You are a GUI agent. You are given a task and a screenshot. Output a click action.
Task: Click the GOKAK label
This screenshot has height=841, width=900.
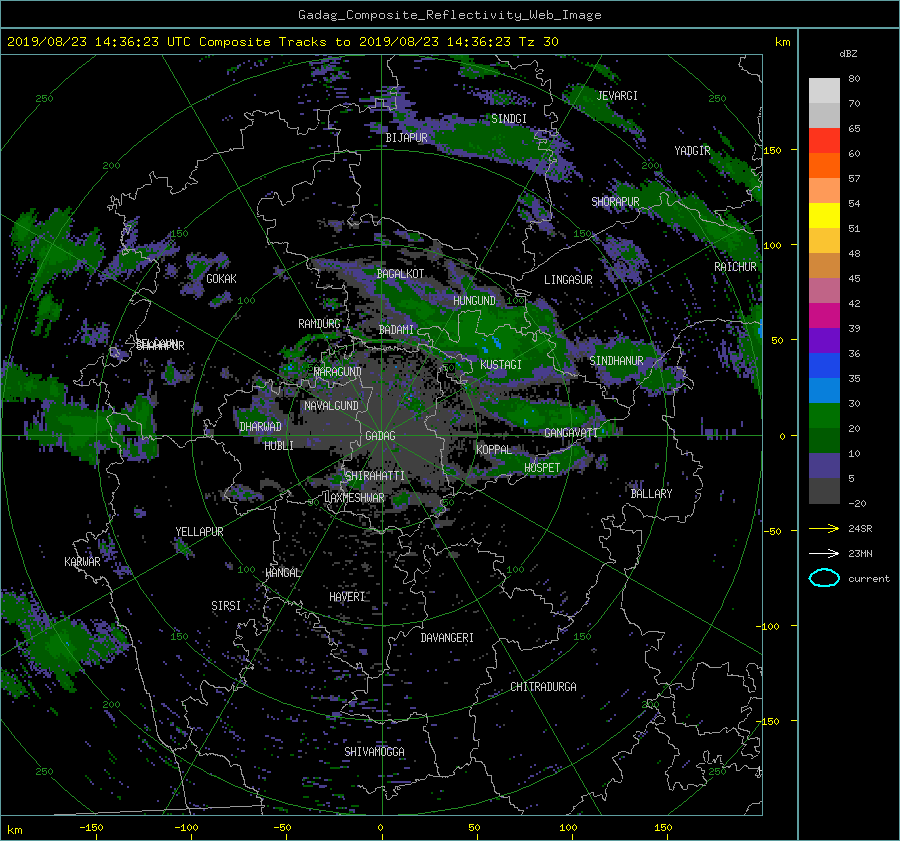click(221, 279)
